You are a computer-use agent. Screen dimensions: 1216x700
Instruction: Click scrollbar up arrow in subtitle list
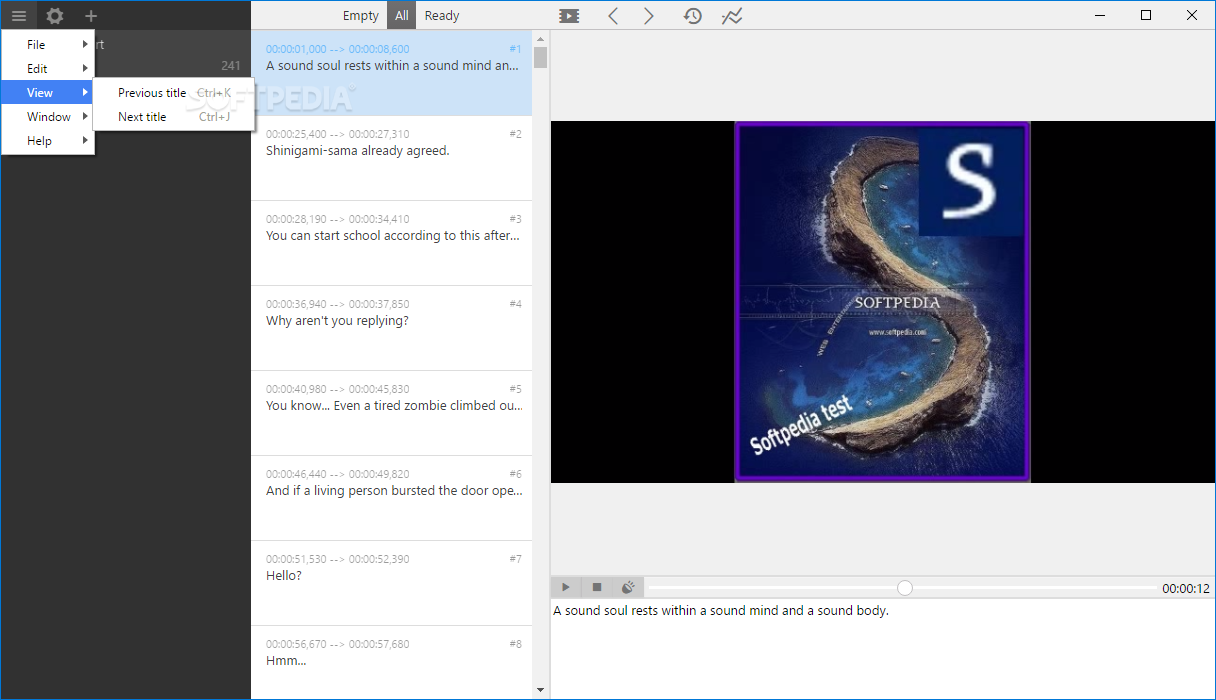click(x=540, y=38)
